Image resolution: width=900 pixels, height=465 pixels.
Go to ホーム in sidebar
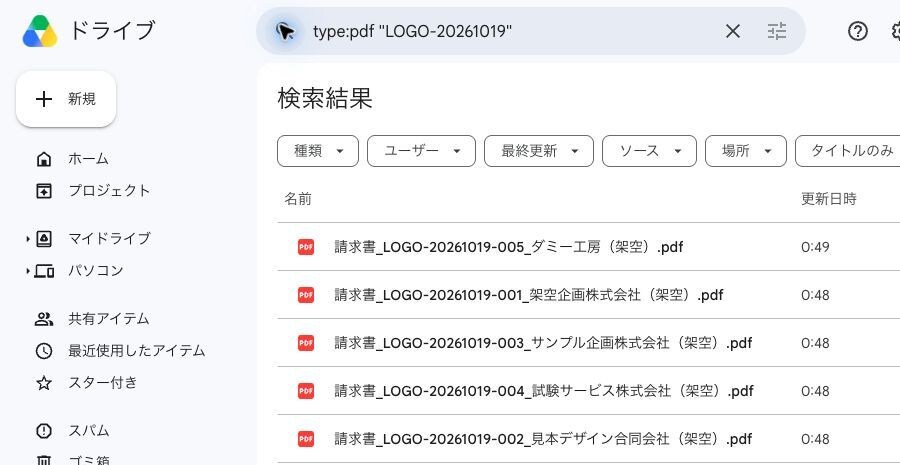(88, 159)
